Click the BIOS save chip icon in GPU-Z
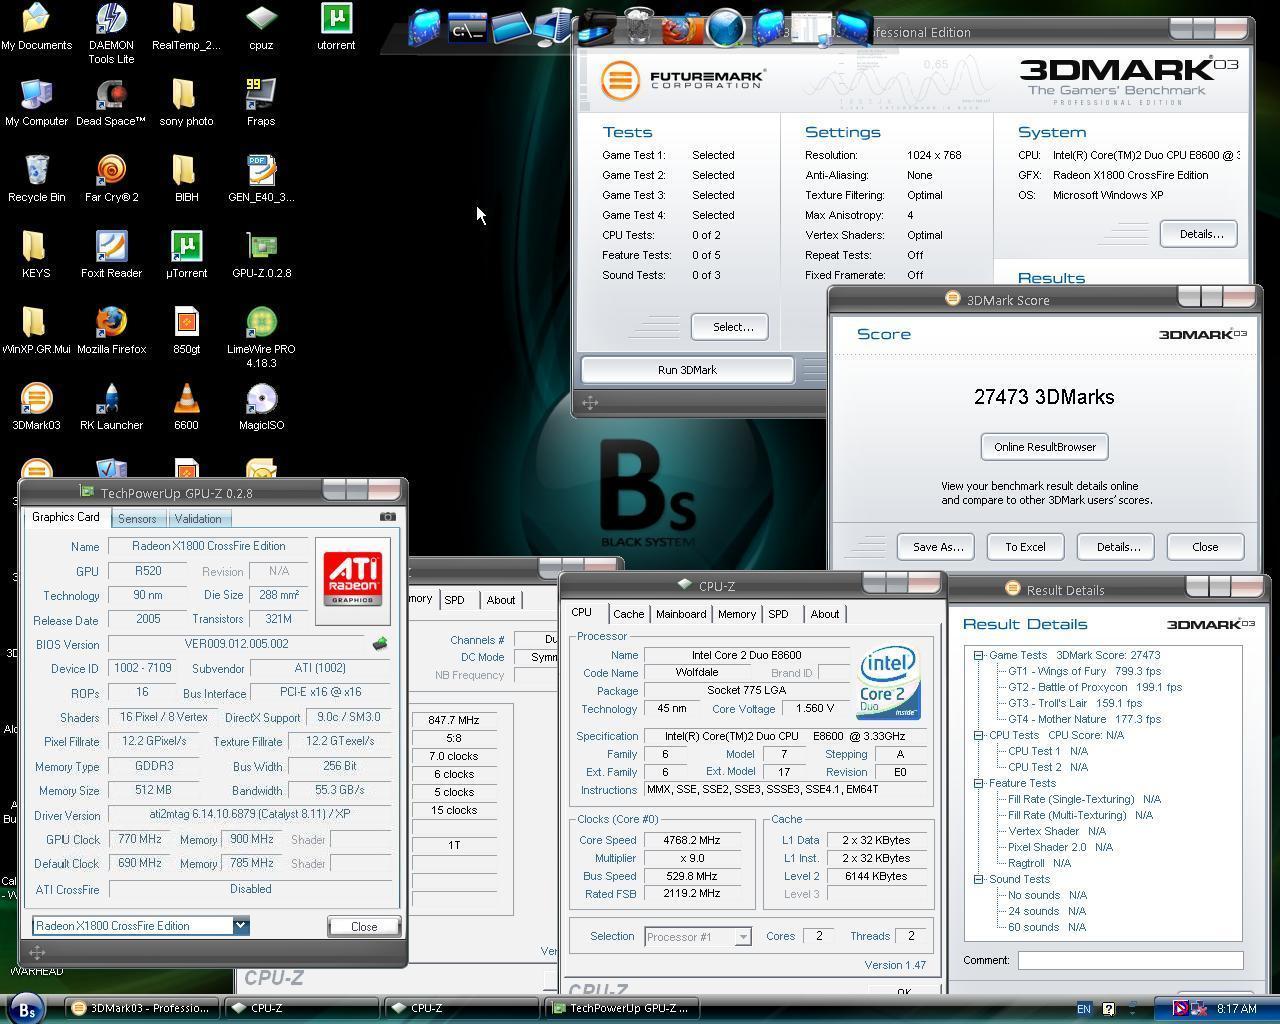1280x1024 pixels. coord(380,644)
